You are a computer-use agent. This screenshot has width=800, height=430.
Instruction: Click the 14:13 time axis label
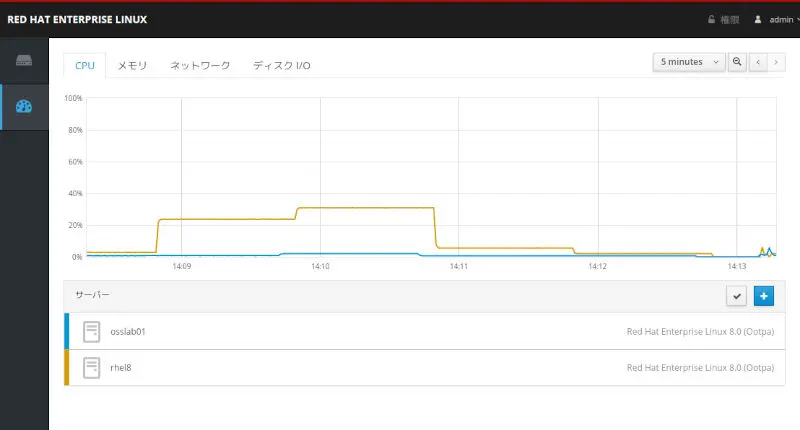[x=737, y=266]
